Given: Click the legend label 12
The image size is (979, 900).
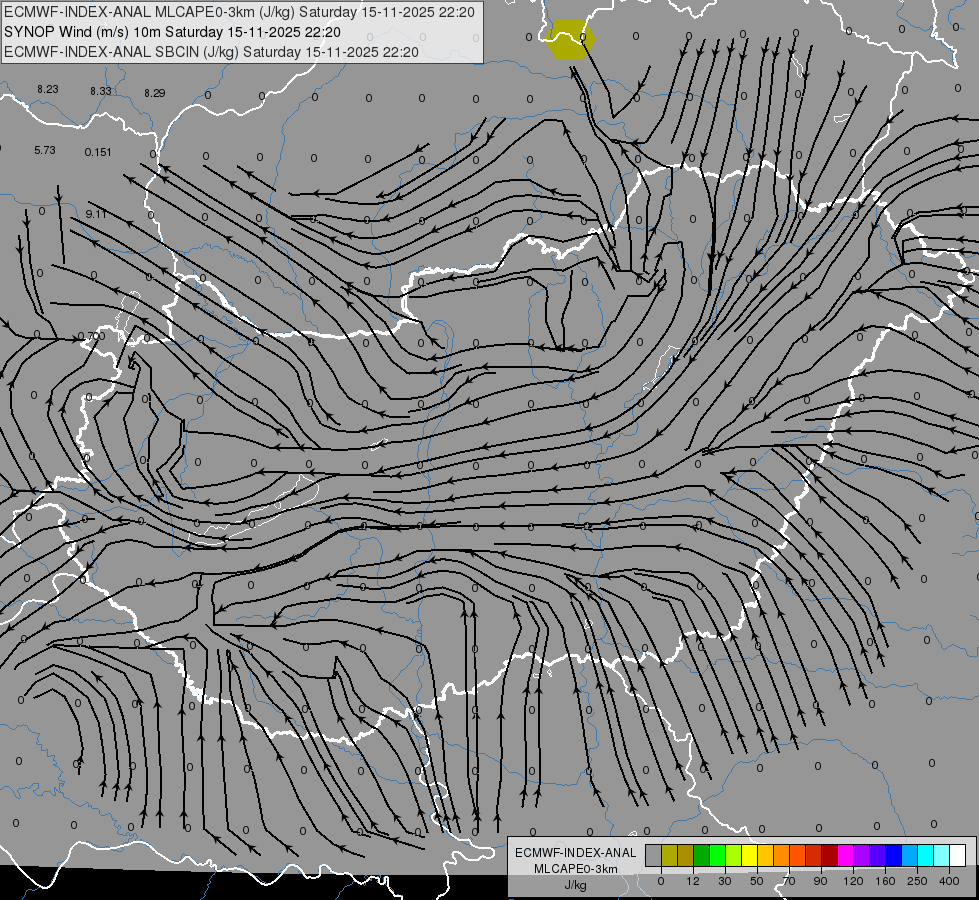Looking at the screenshot, I should tap(693, 881).
